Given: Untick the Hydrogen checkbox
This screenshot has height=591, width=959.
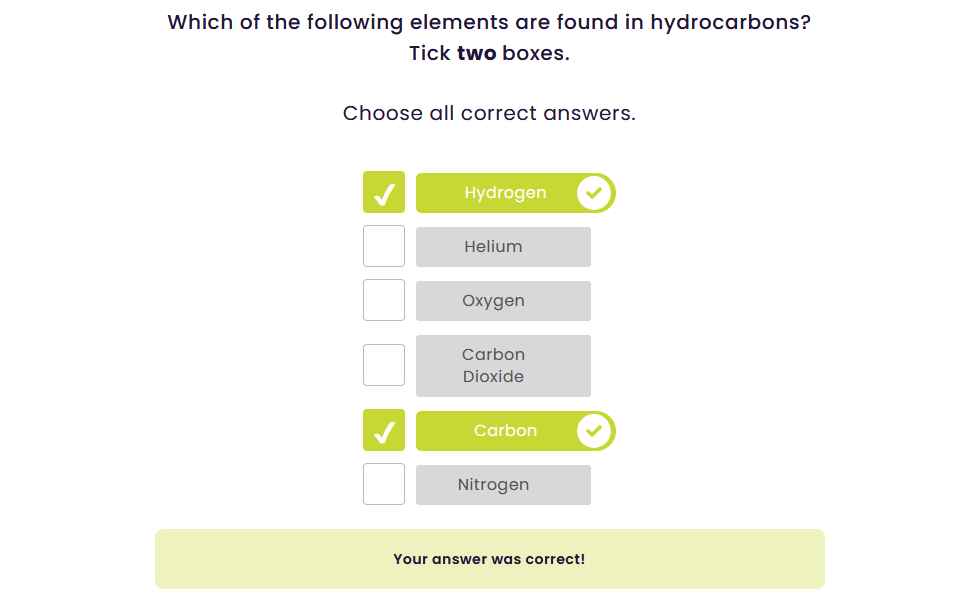Looking at the screenshot, I should pos(384,192).
